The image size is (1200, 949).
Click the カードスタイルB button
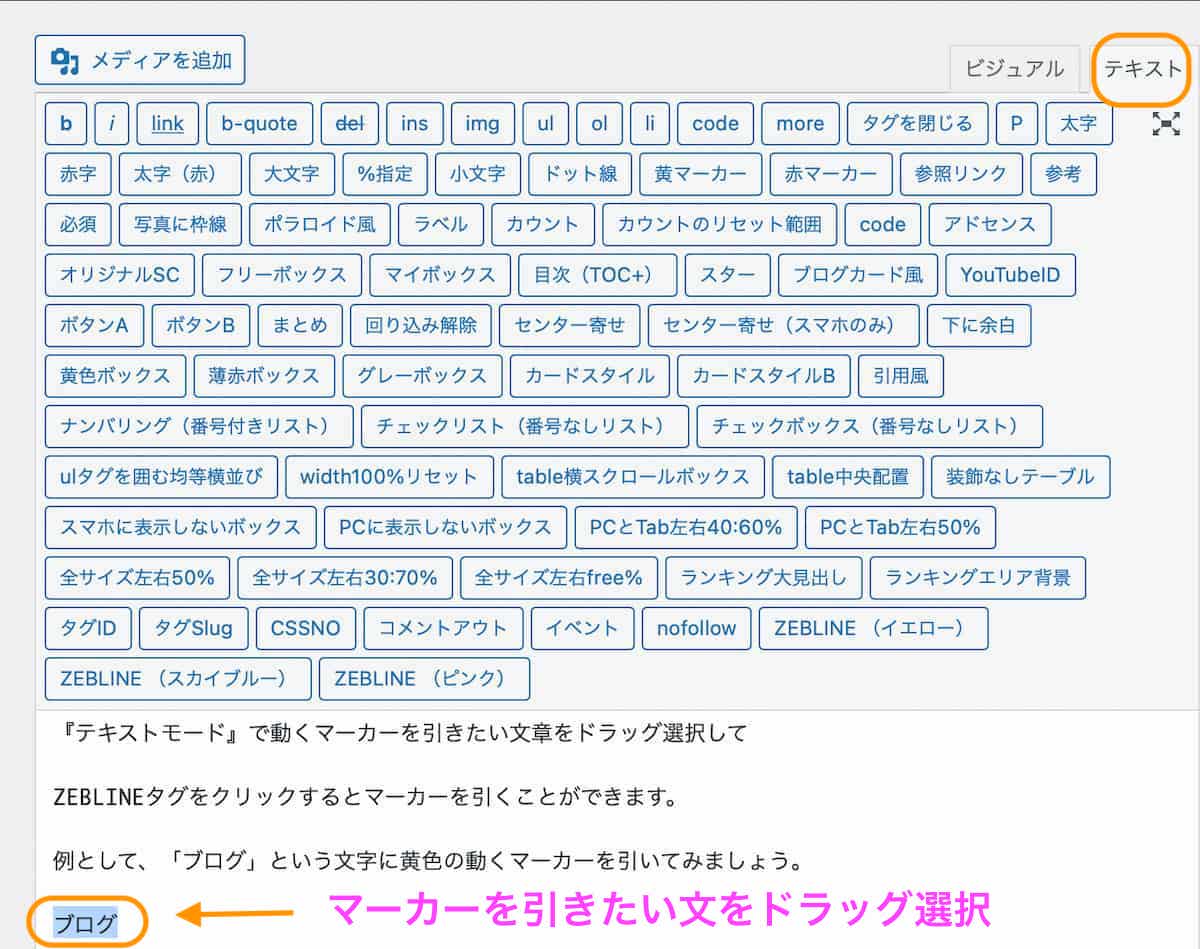tap(764, 376)
